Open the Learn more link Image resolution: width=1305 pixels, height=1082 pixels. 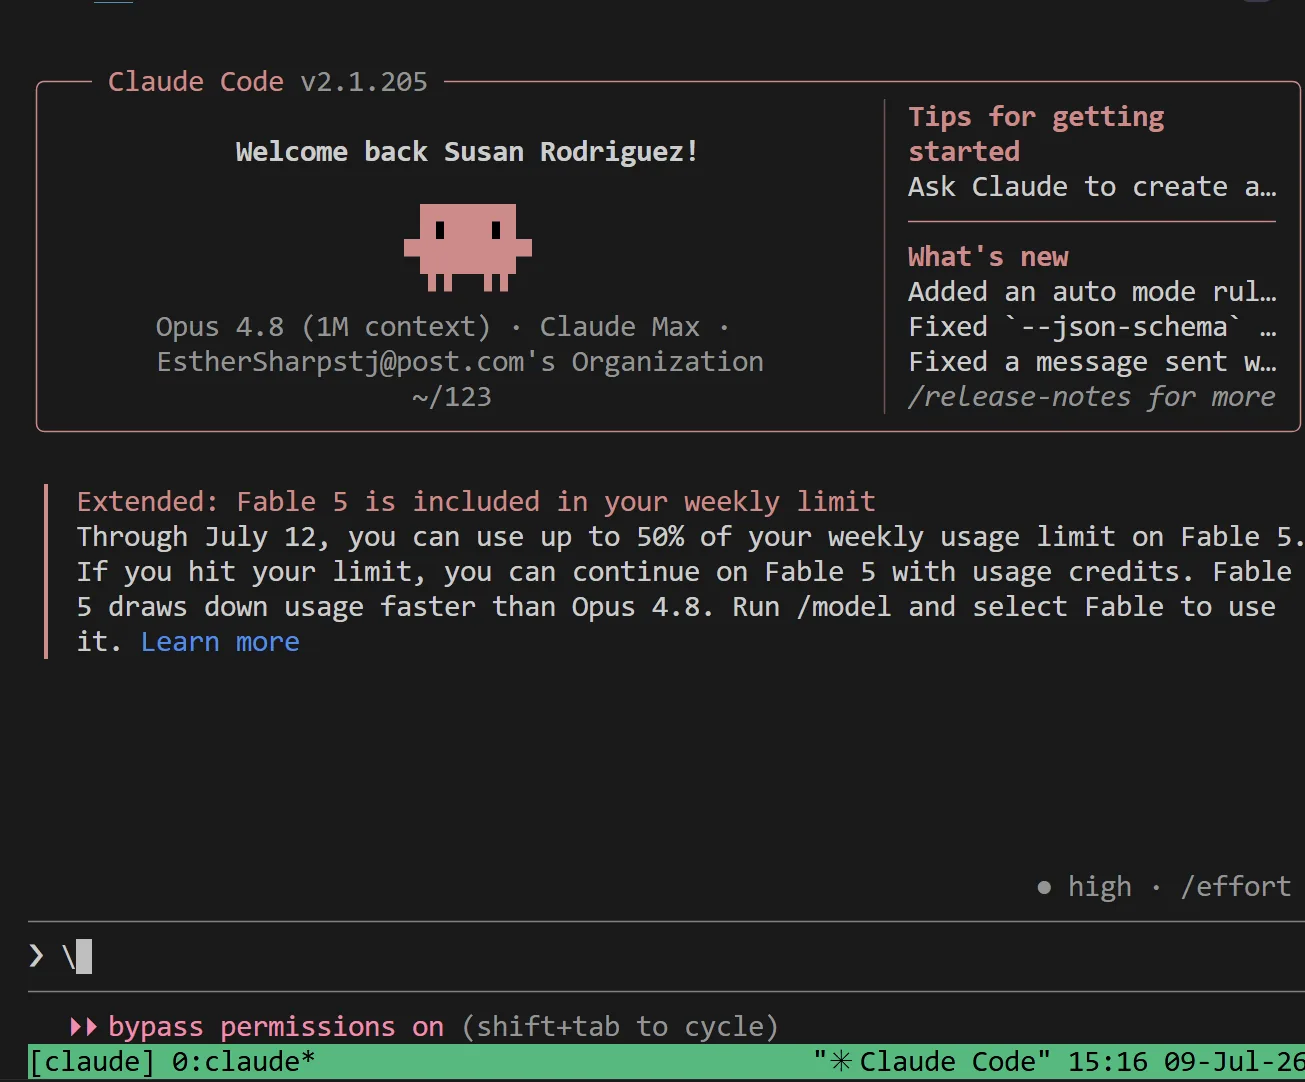[220, 642]
